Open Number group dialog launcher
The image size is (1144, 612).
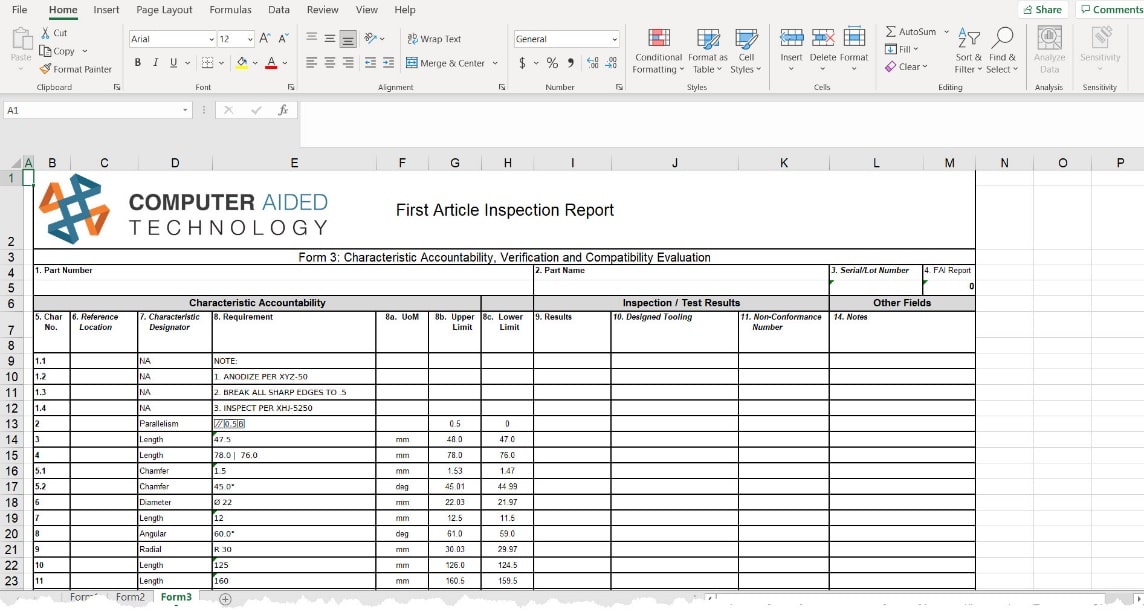(x=619, y=87)
